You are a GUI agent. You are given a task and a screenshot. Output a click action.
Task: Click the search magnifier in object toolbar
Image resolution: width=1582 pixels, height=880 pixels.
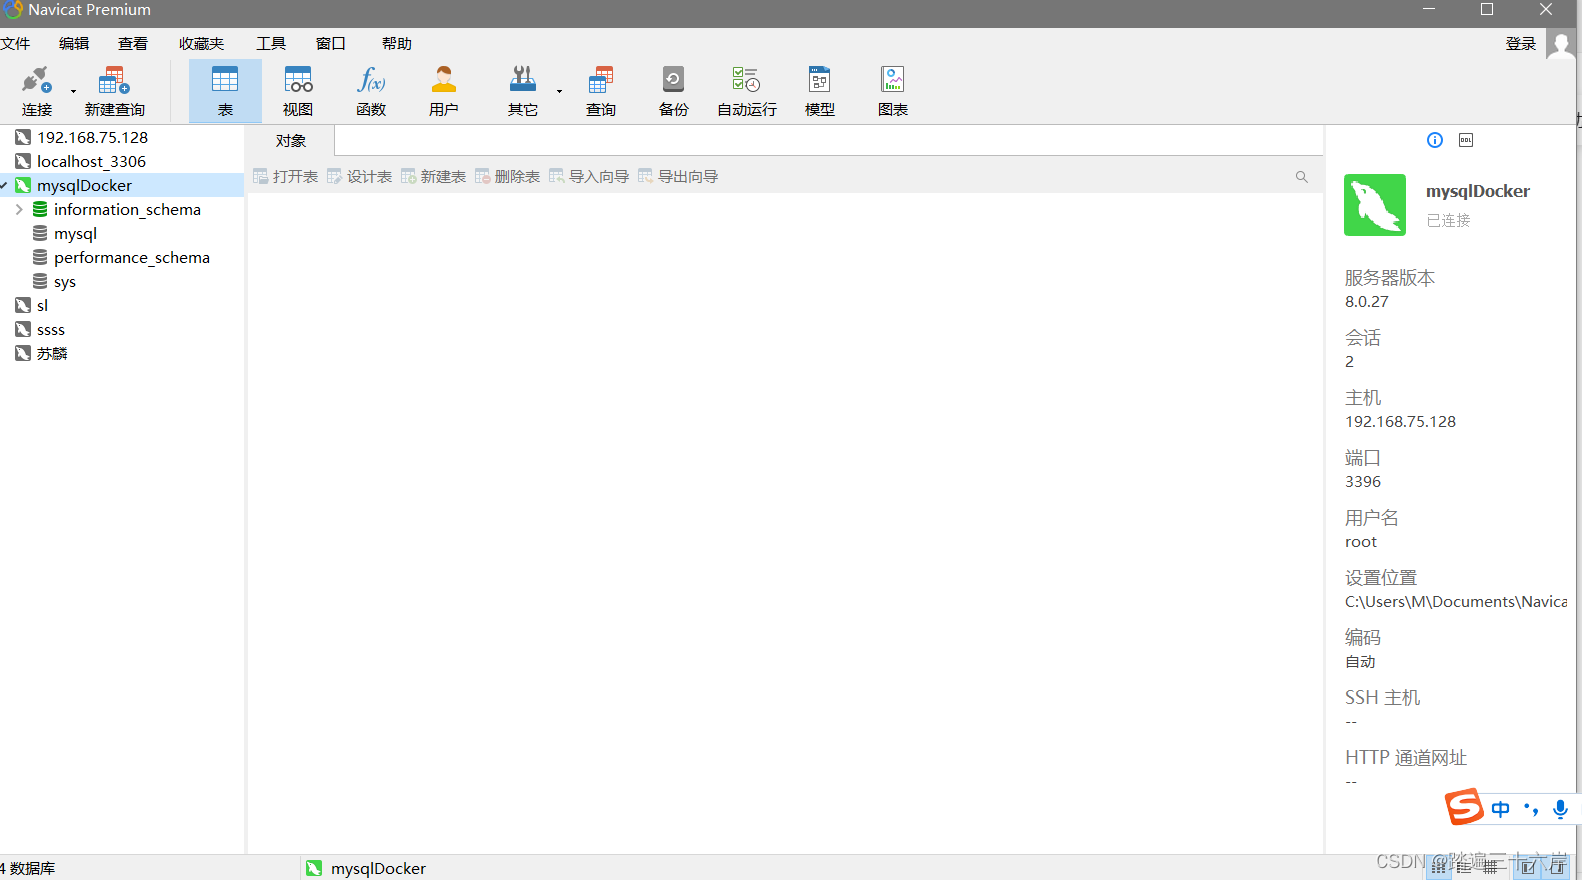1302,177
